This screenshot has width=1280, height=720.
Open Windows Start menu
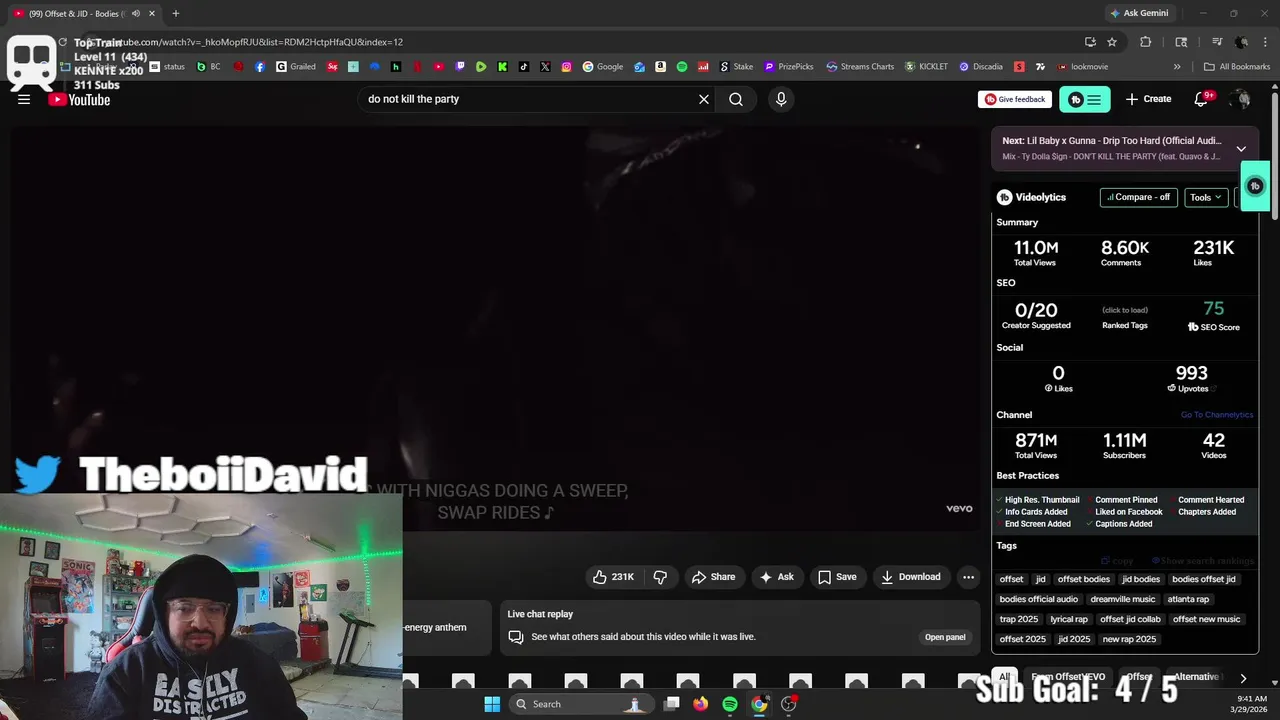click(x=492, y=704)
